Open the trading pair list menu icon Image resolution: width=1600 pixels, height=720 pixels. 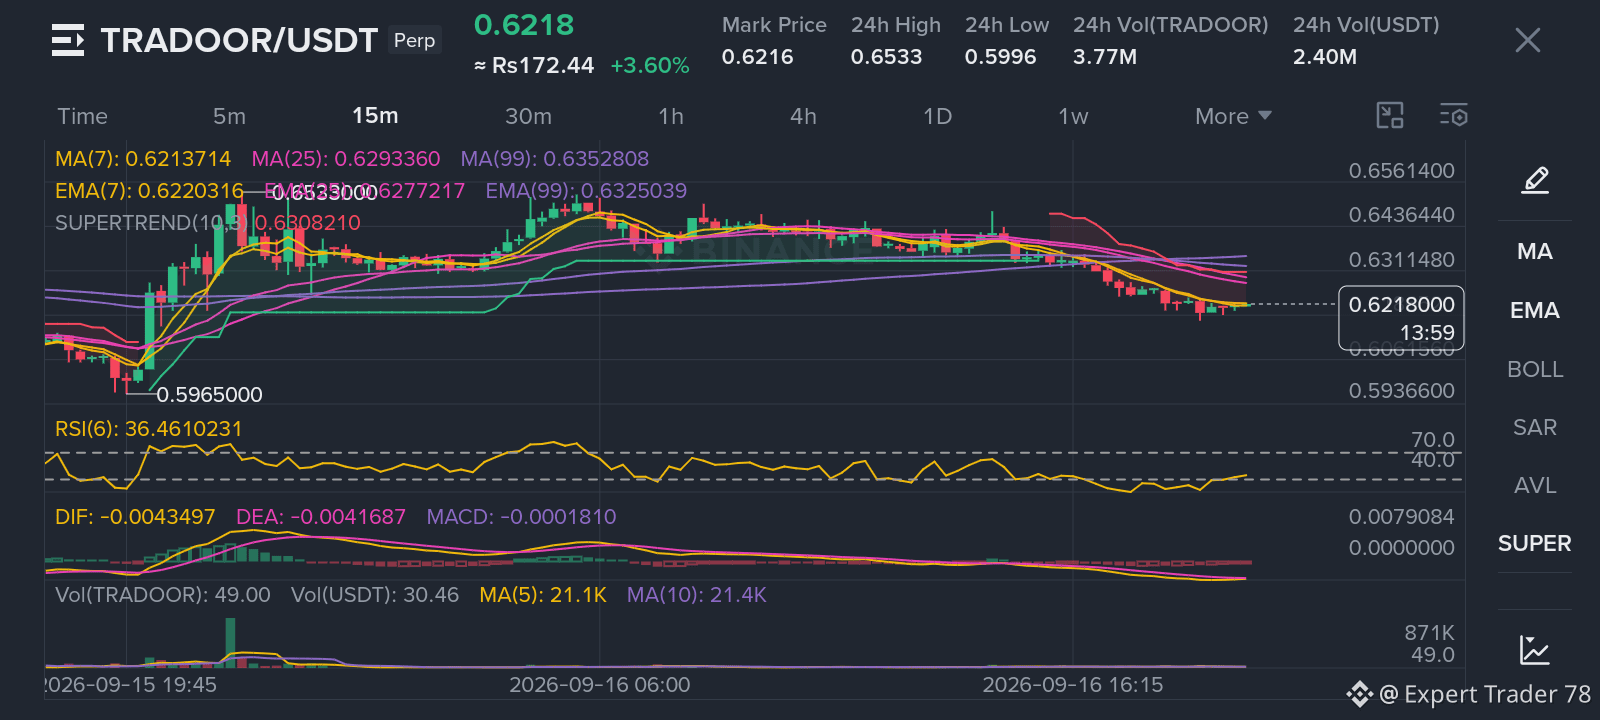coord(68,40)
